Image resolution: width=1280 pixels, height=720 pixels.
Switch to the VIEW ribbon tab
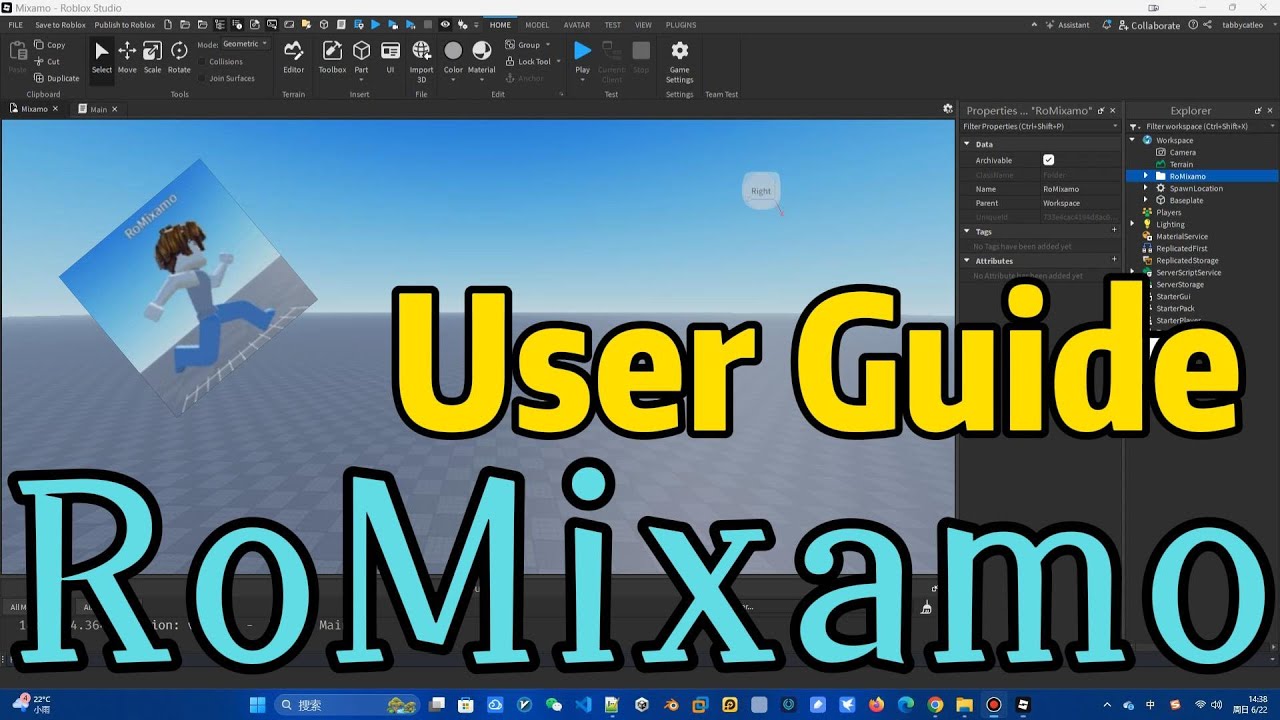tap(643, 25)
